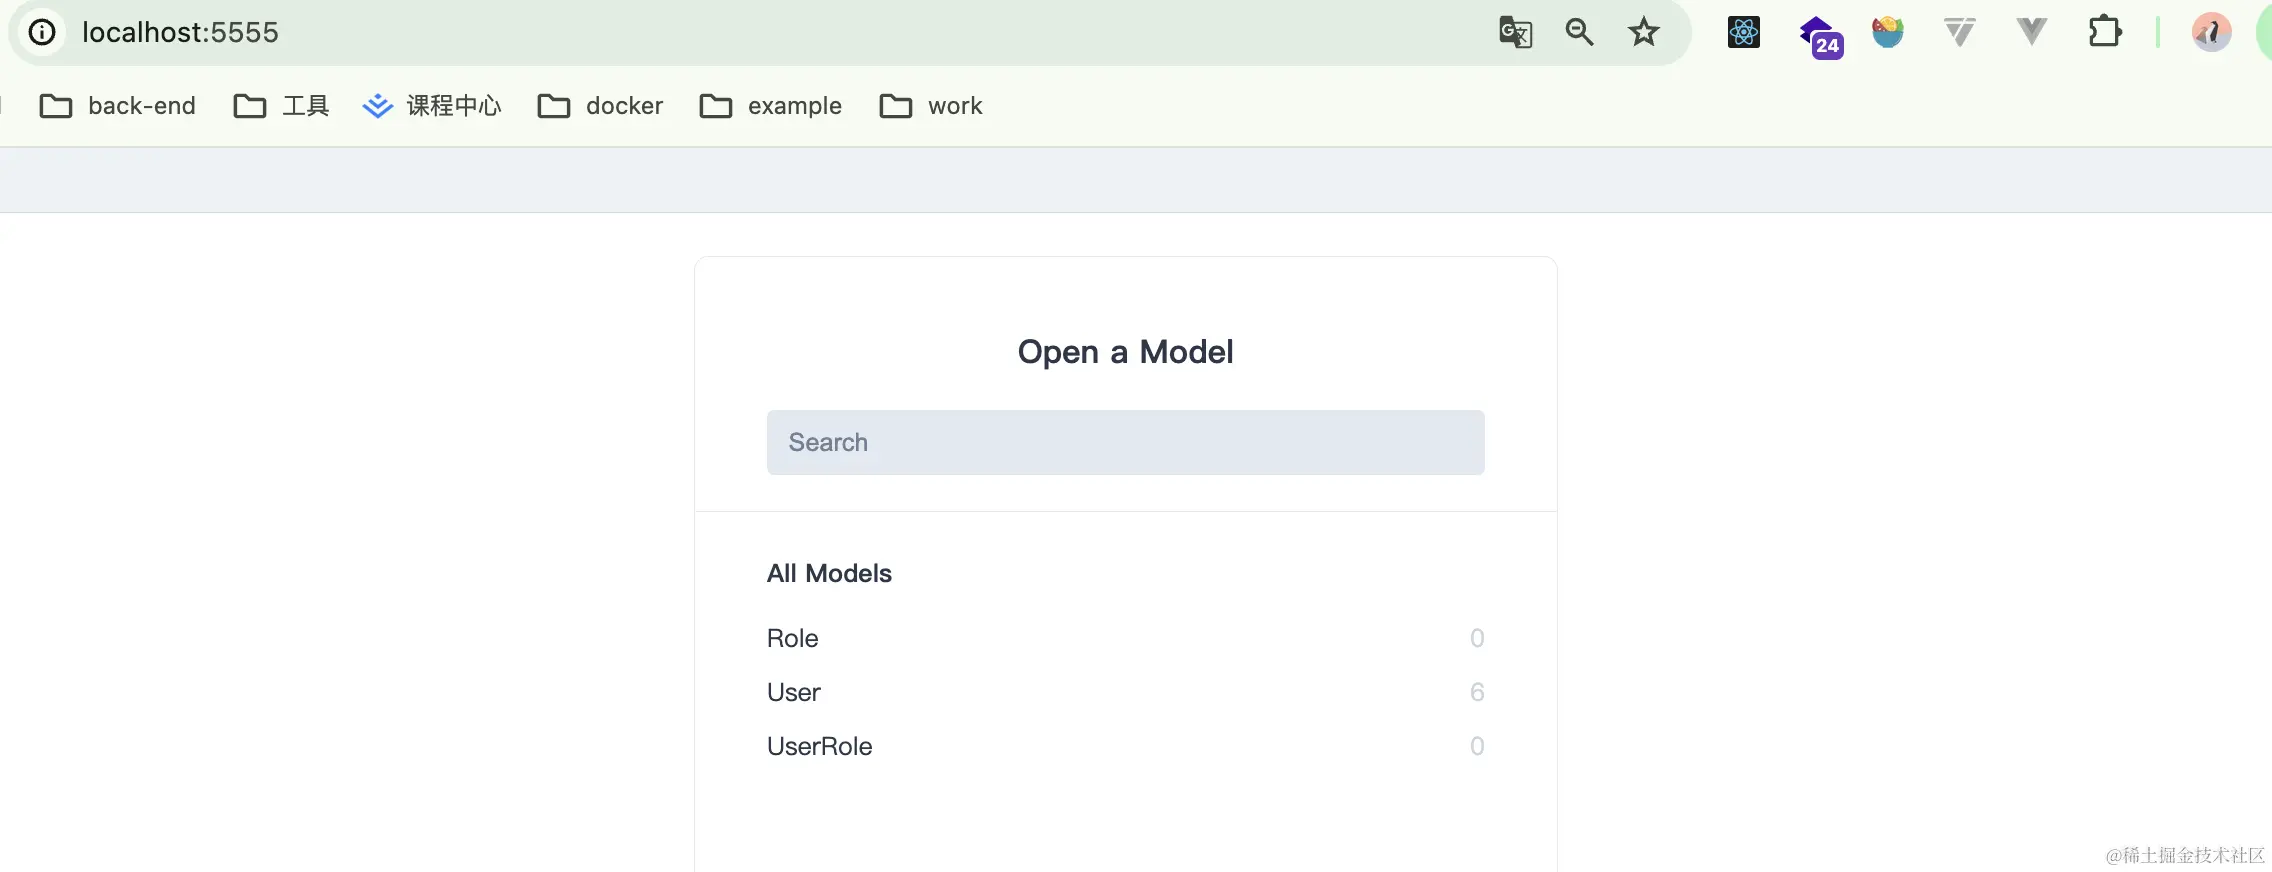Open the UserRole model
Image resolution: width=2272 pixels, height=872 pixels.
(820, 746)
